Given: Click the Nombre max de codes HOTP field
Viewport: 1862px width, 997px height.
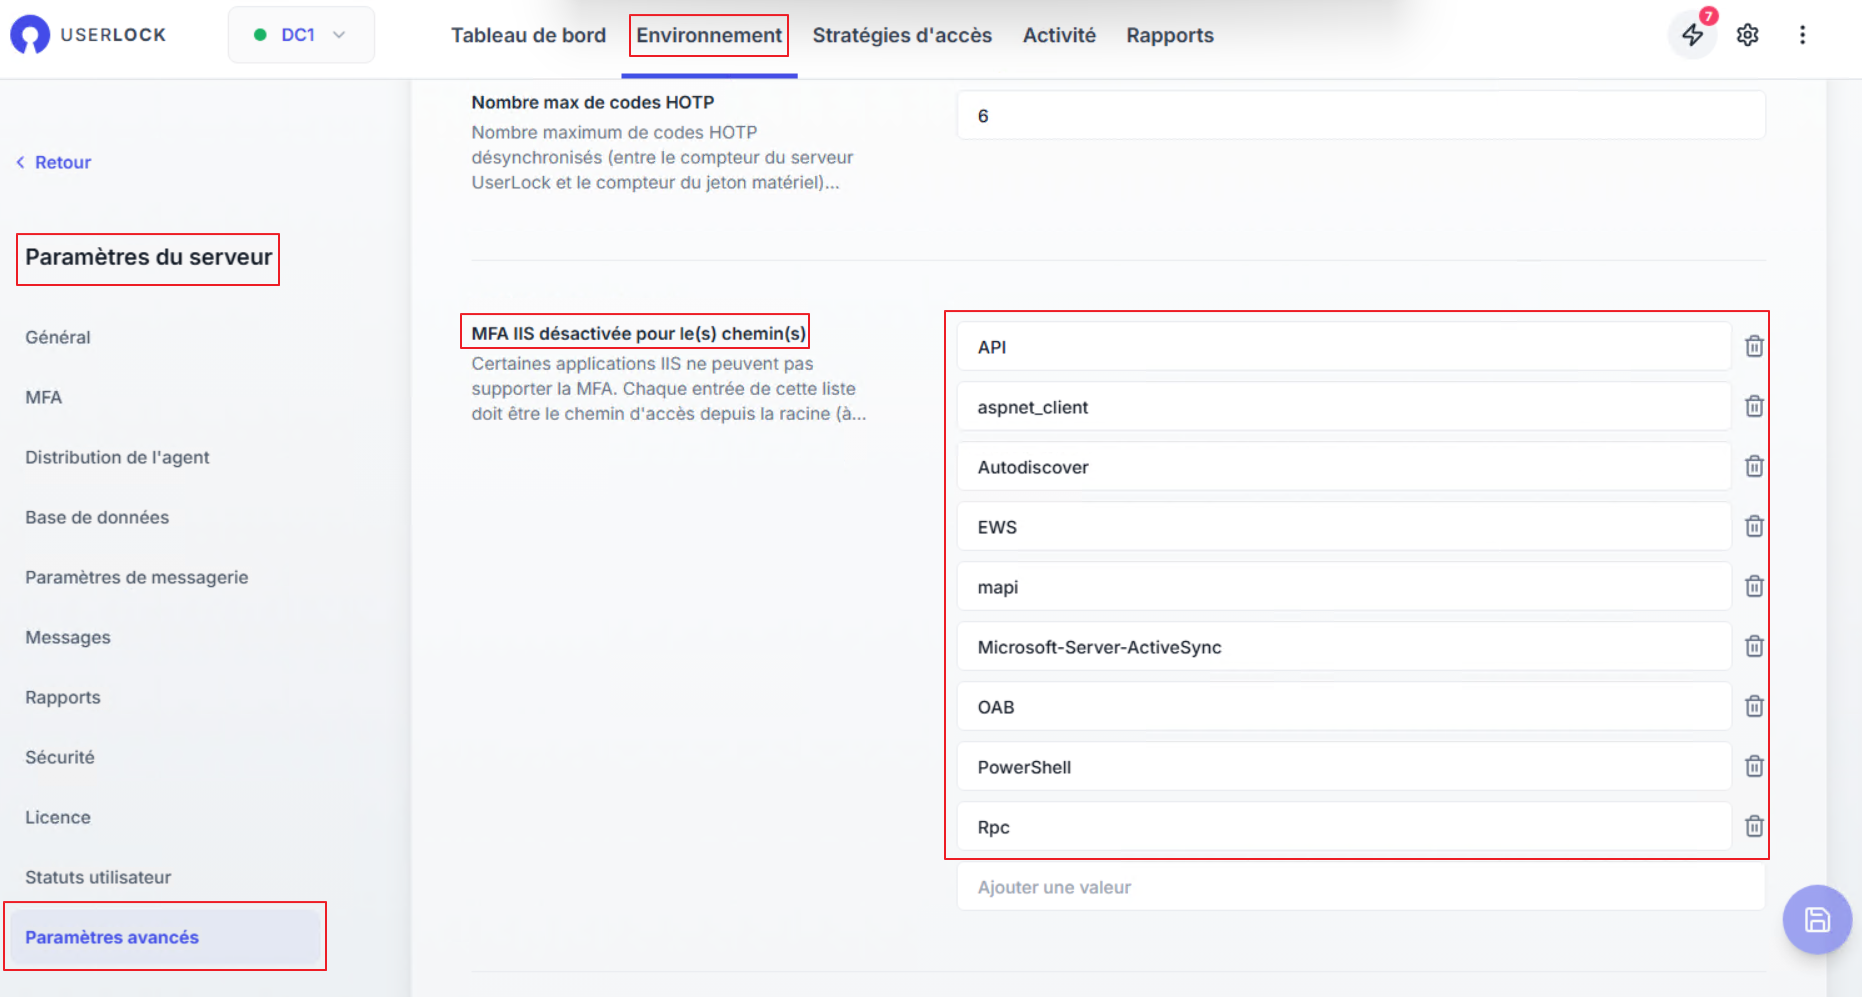Looking at the screenshot, I should [1360, 116].
